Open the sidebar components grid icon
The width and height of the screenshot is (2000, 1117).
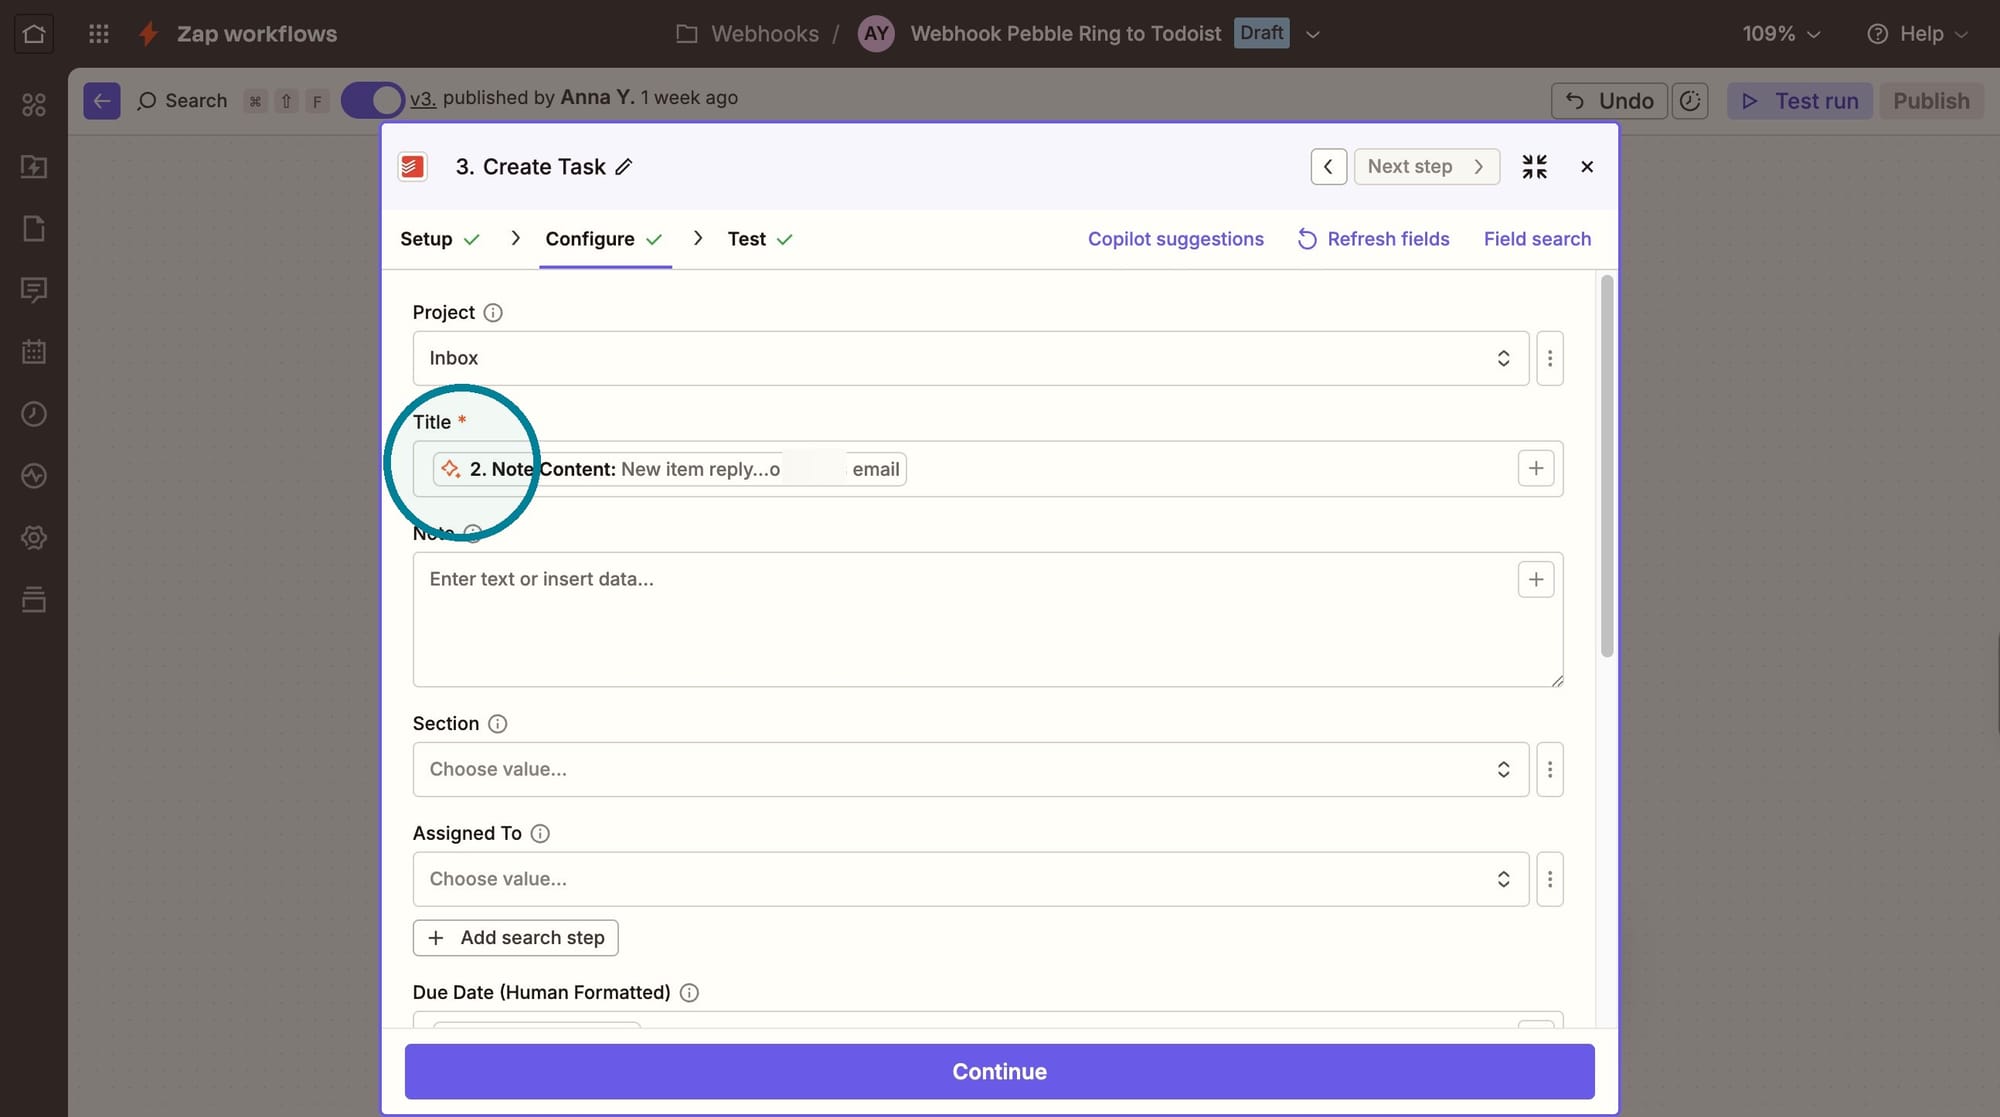(34, 105)
